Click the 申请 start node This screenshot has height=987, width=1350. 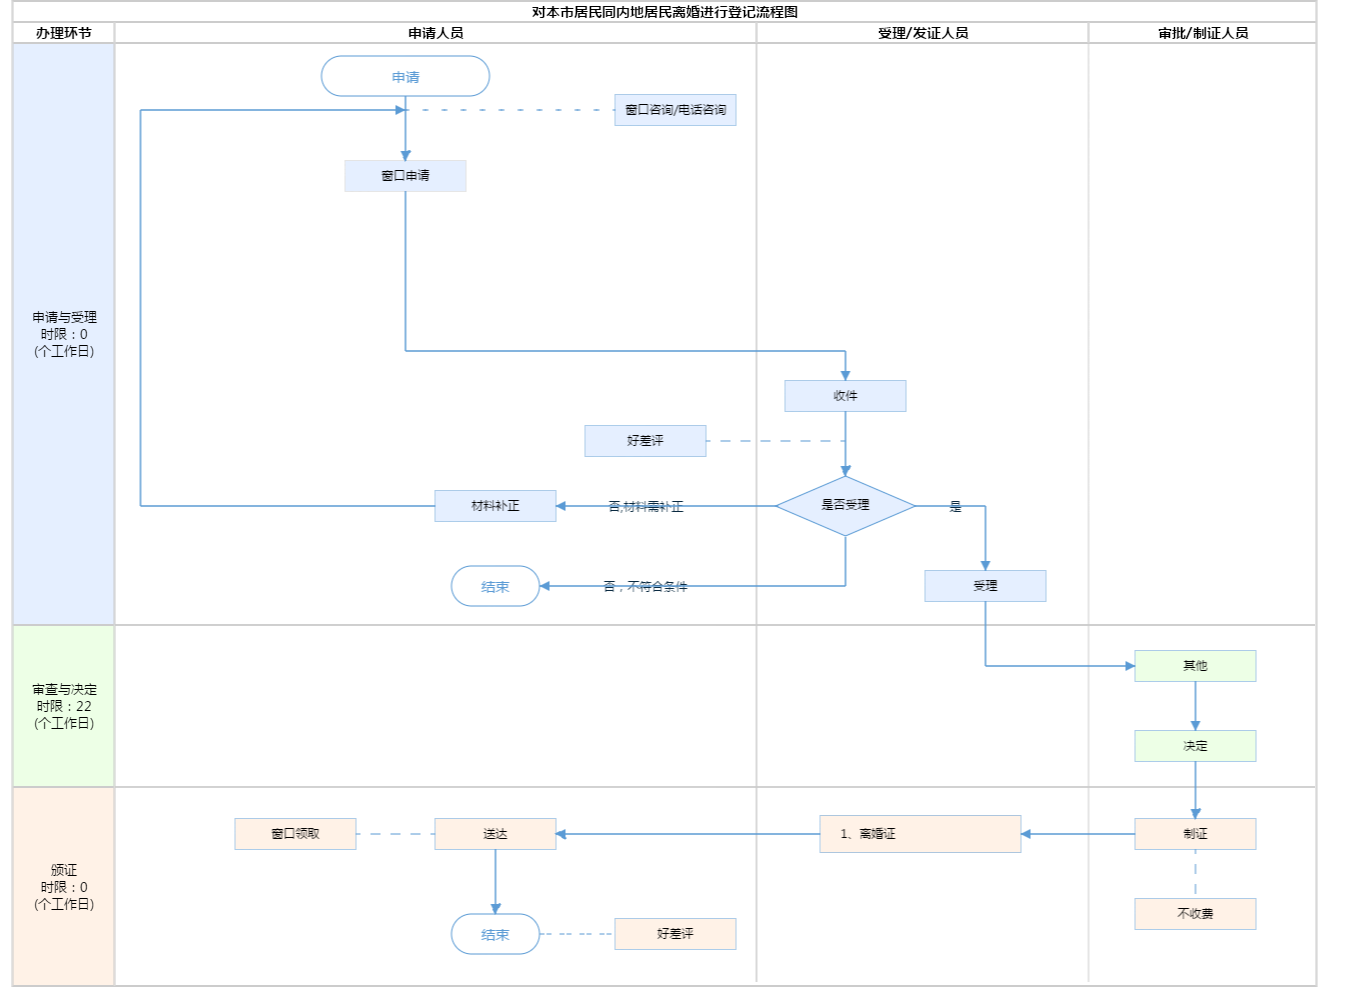pos(405,77)
